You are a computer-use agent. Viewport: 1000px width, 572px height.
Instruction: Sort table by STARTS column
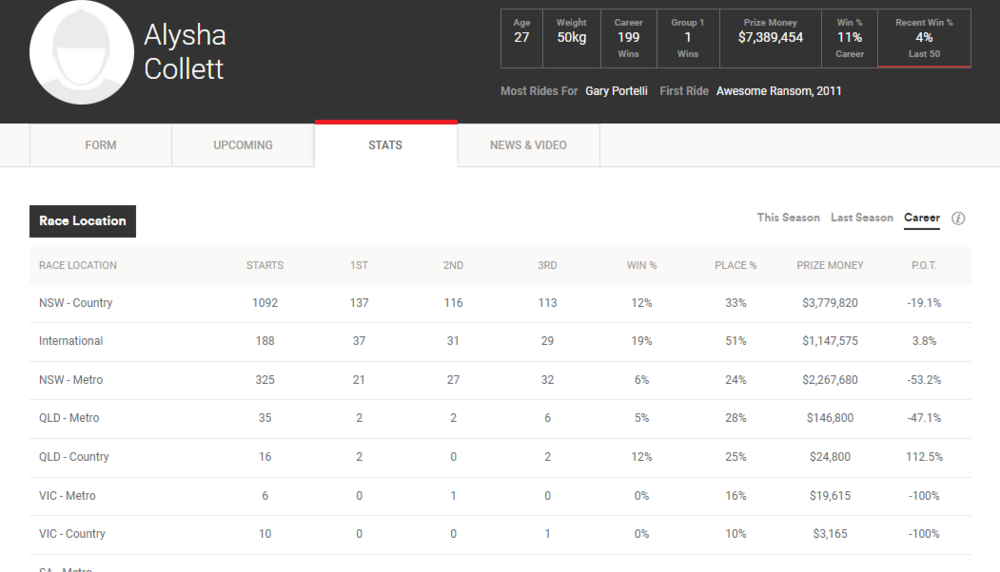coord(265,266)
